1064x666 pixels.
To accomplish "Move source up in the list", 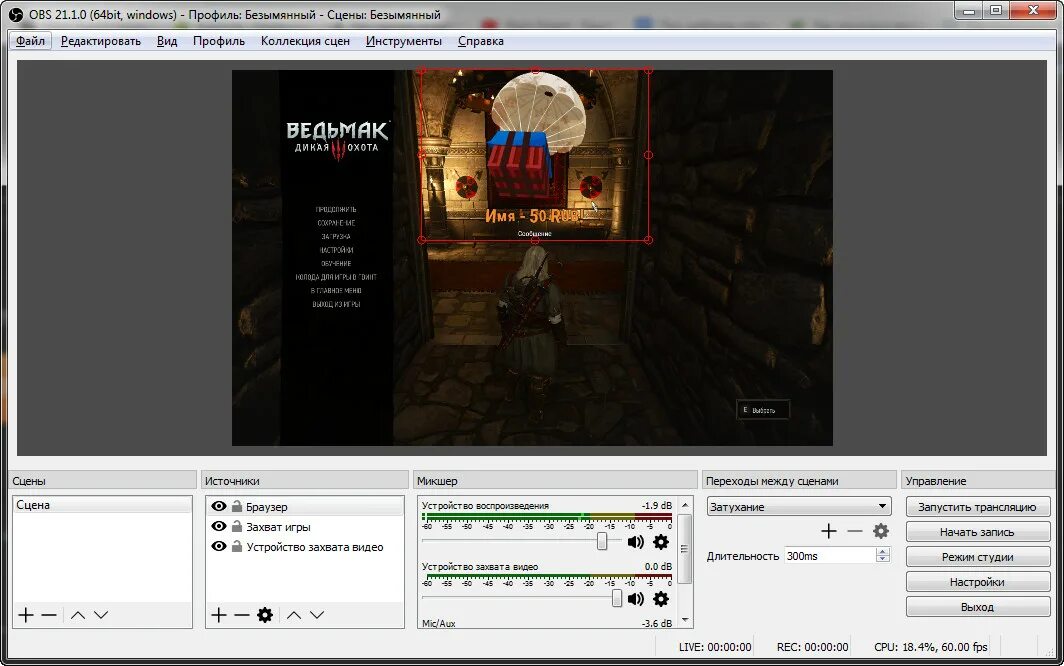I will click(294, 615).
